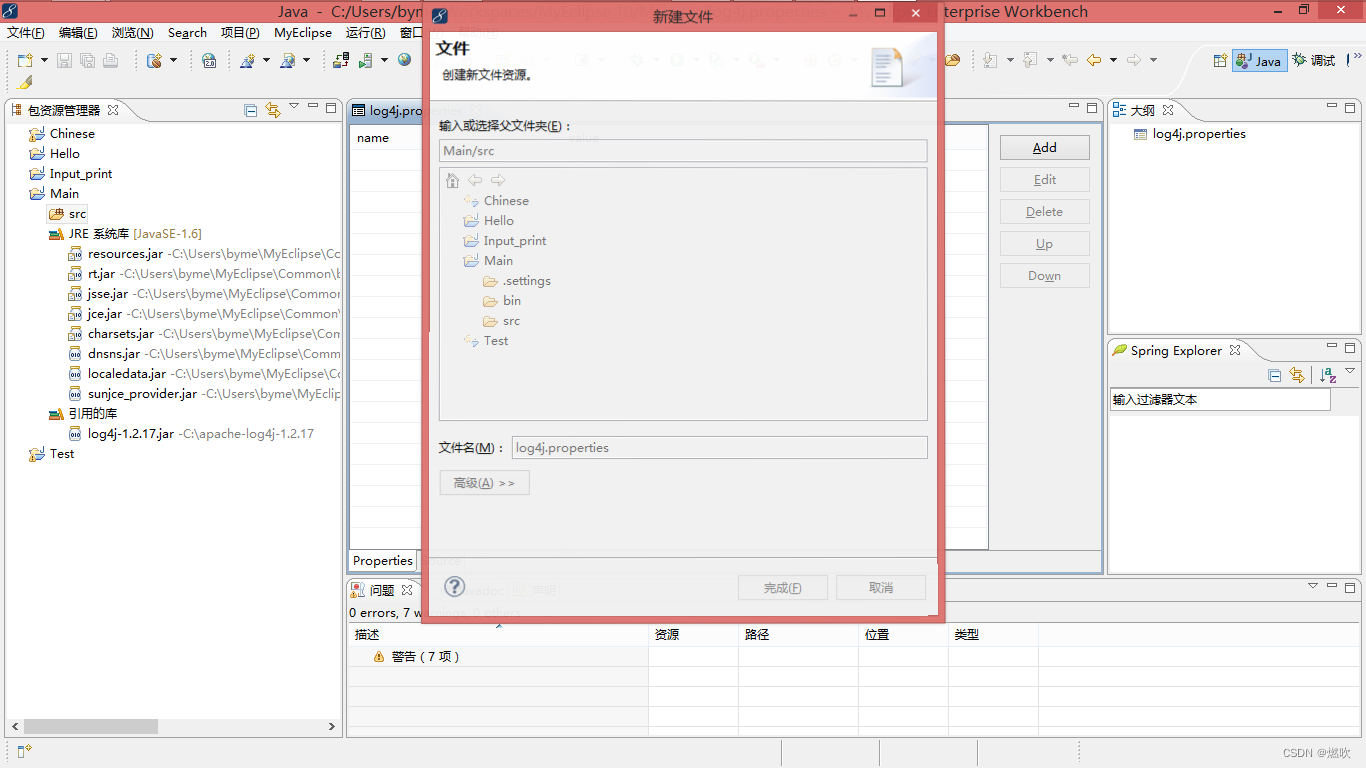Click the Delete button
This screenshot has width=1366, height=768.
(1045, 212)
